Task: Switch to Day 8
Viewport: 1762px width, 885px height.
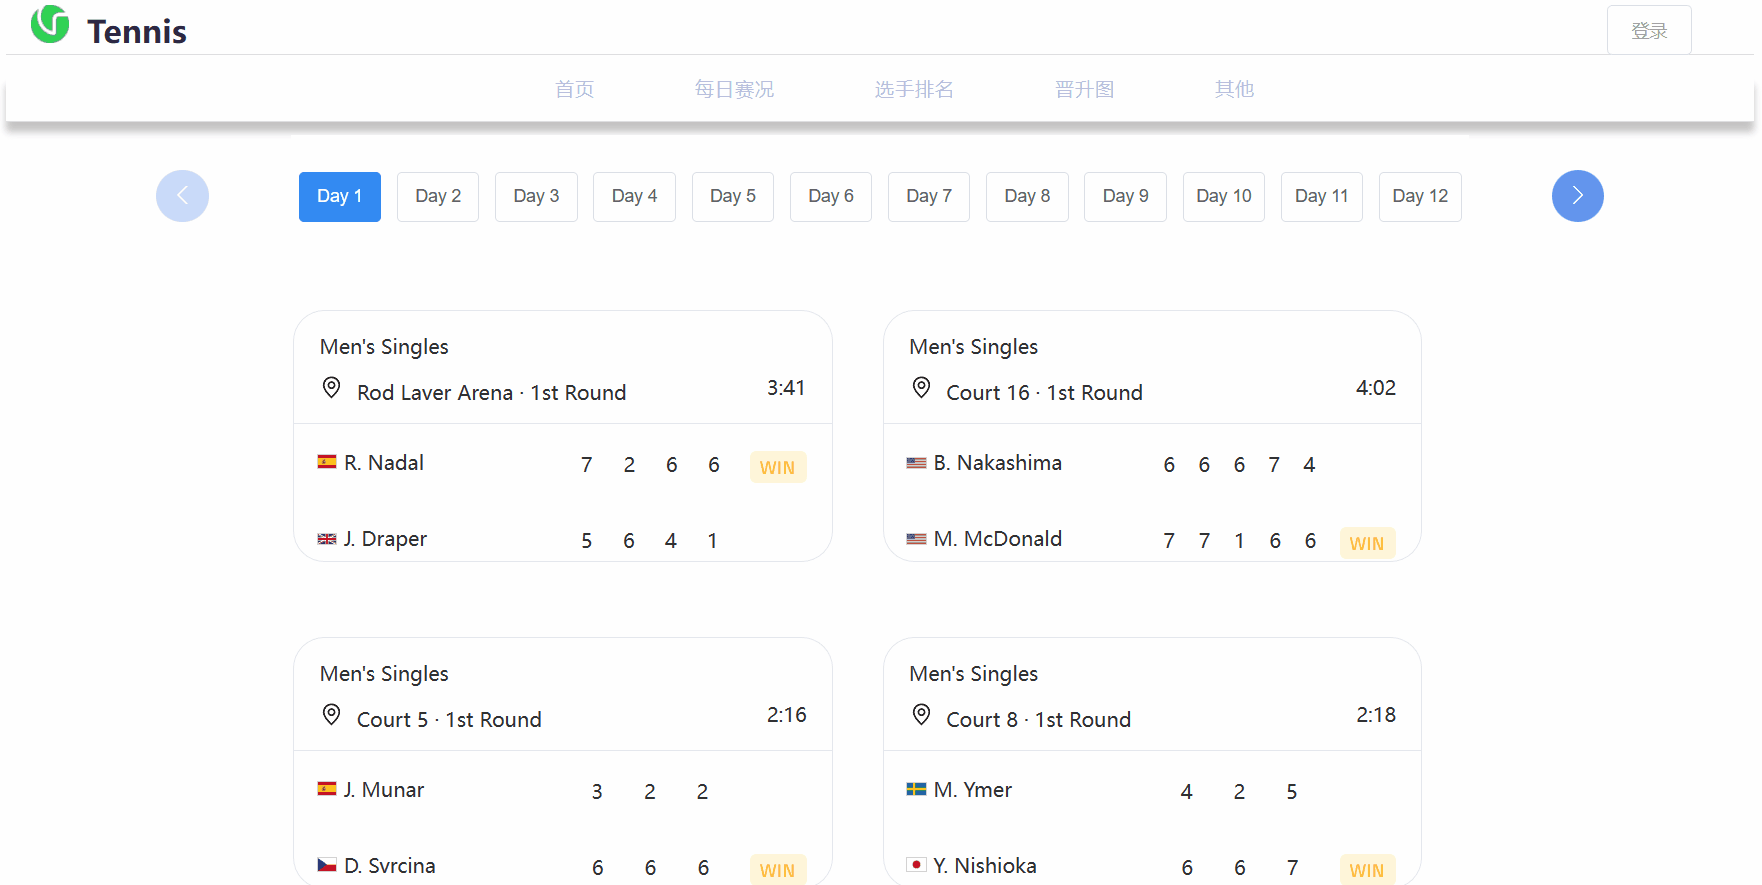Action: point(1027,197)
